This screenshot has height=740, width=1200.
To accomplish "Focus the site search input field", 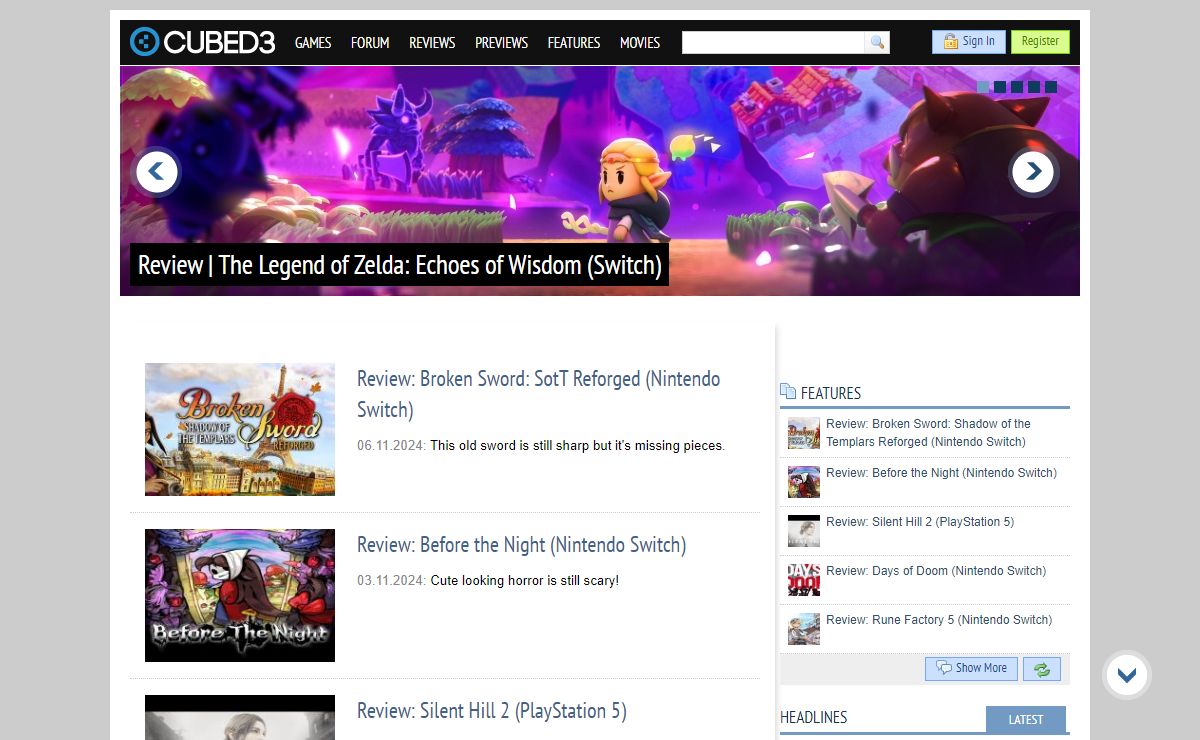I will [773, 42].
